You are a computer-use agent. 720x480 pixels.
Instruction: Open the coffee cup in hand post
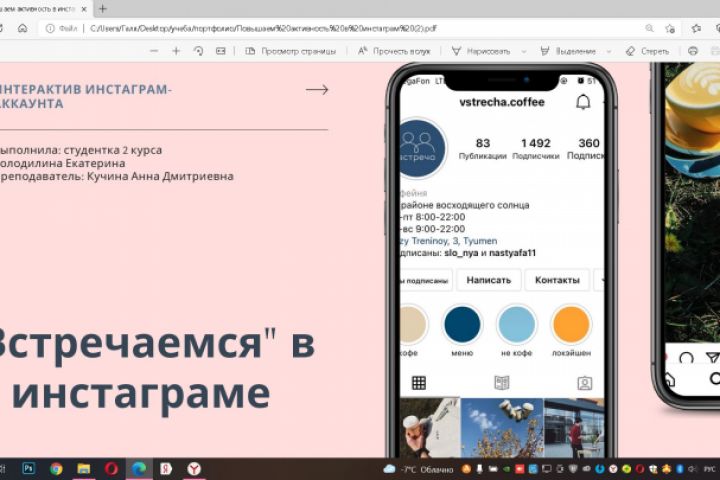(430, 428)
